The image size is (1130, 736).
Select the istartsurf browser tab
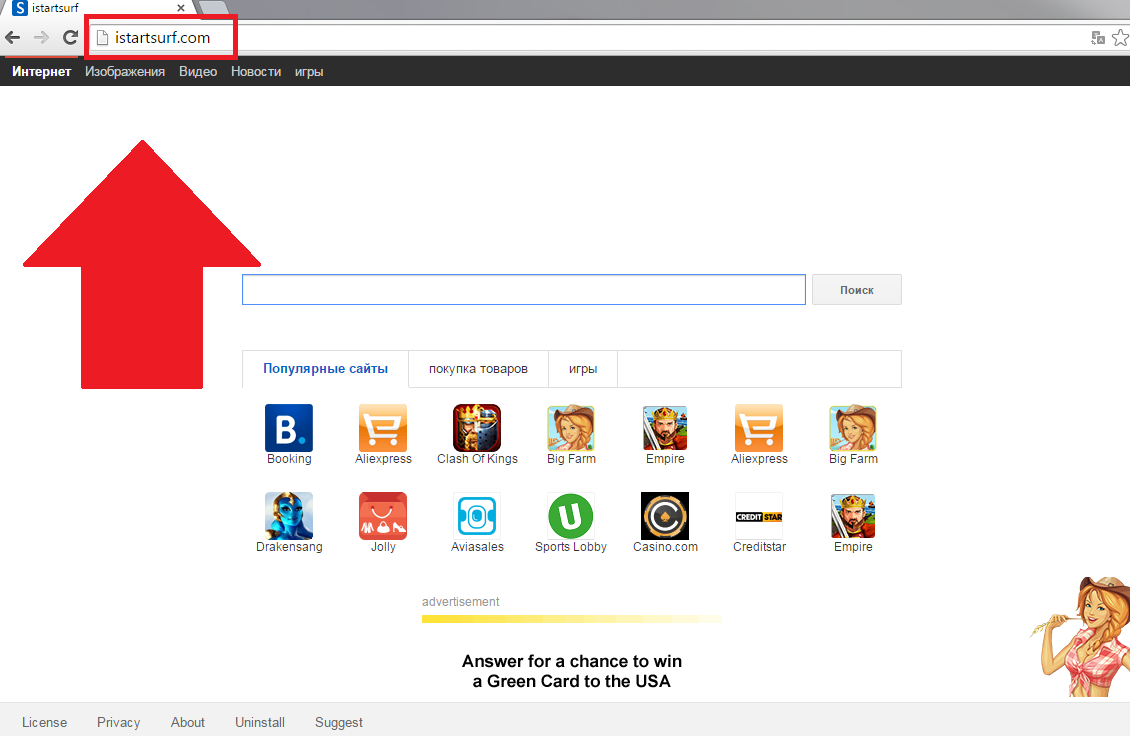(99, 8)
